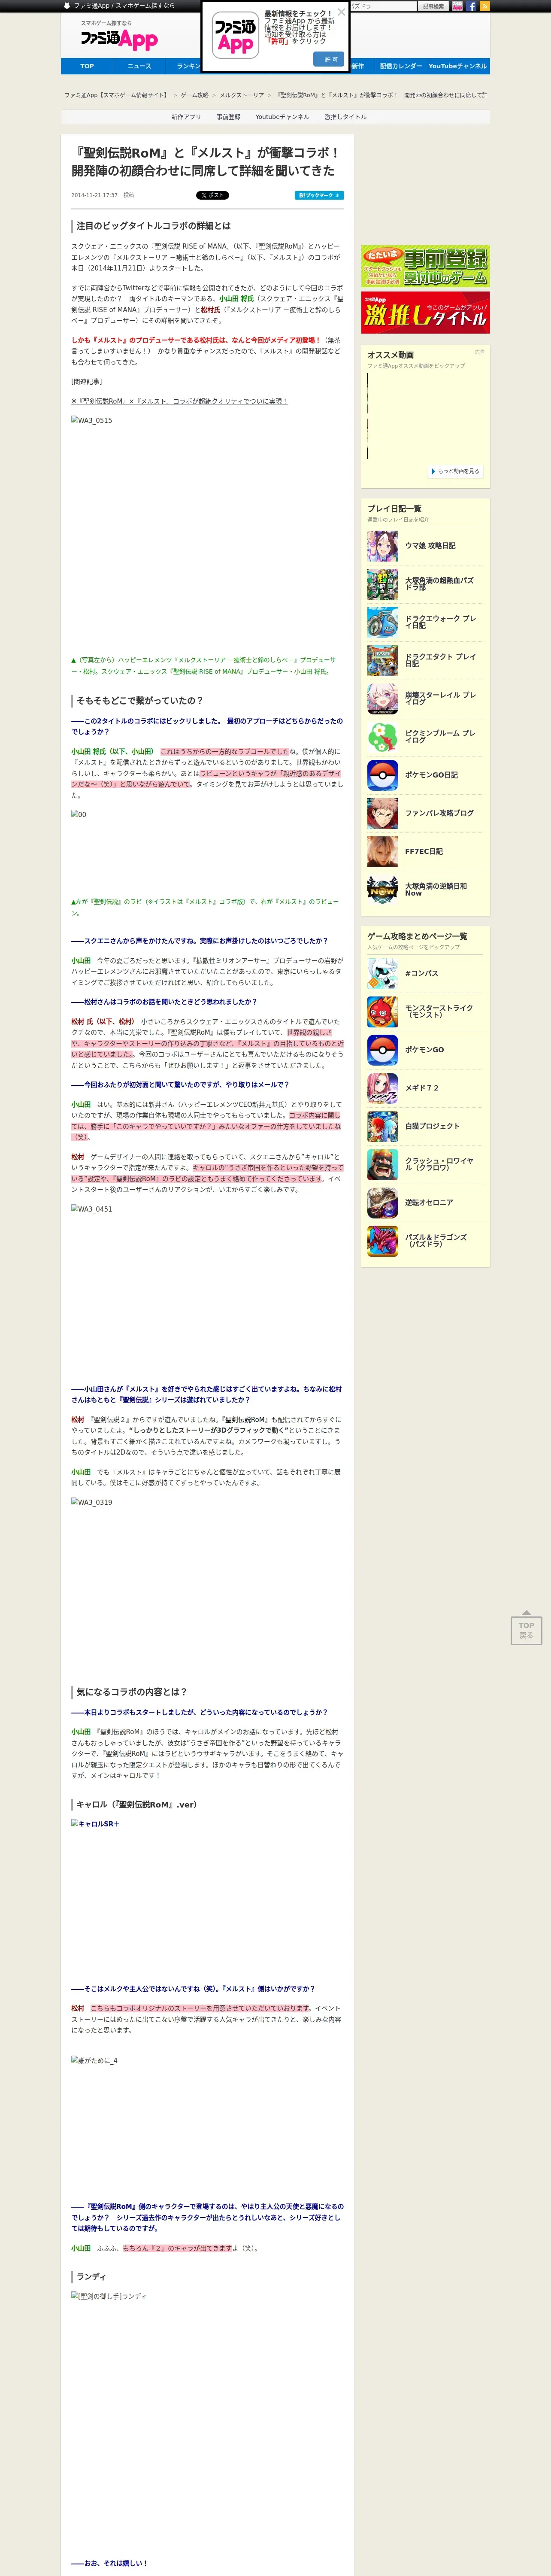Select 新作アプリ in the sub-navigation
This screenshot has width=551, height=2576.
(186, 117)
